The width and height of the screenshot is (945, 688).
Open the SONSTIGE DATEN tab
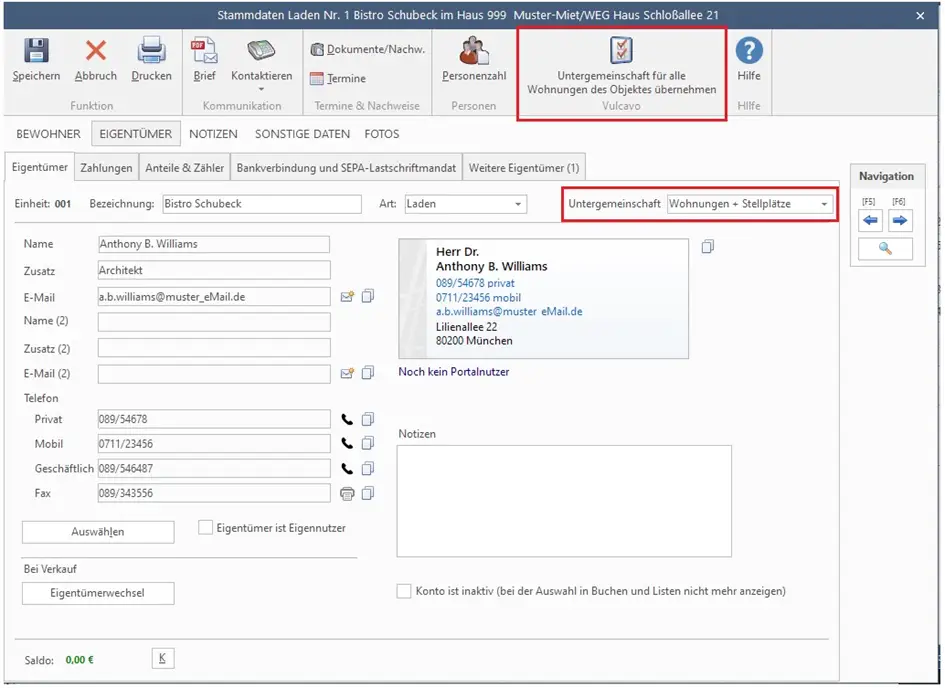[302, 134]
